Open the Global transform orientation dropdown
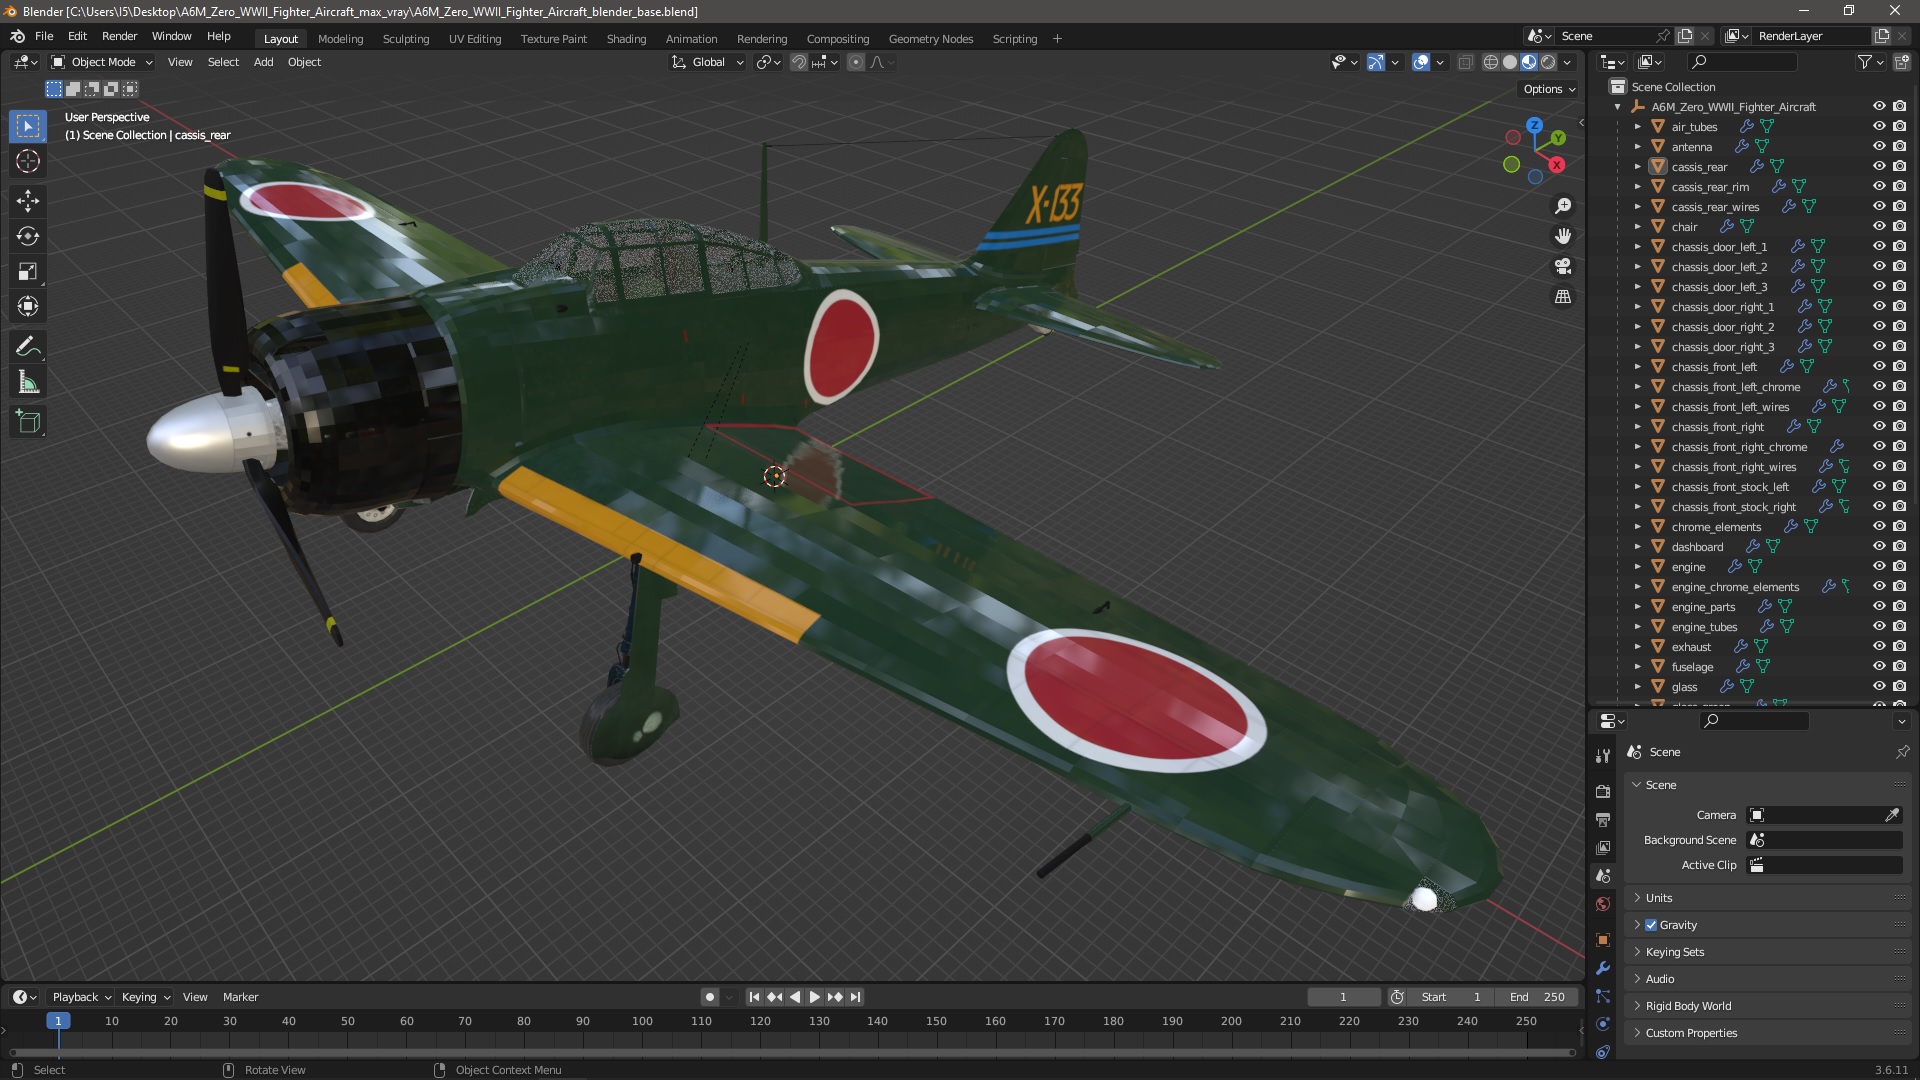The width and height of the screenshot is (1920, 1080). pos(708,62)
